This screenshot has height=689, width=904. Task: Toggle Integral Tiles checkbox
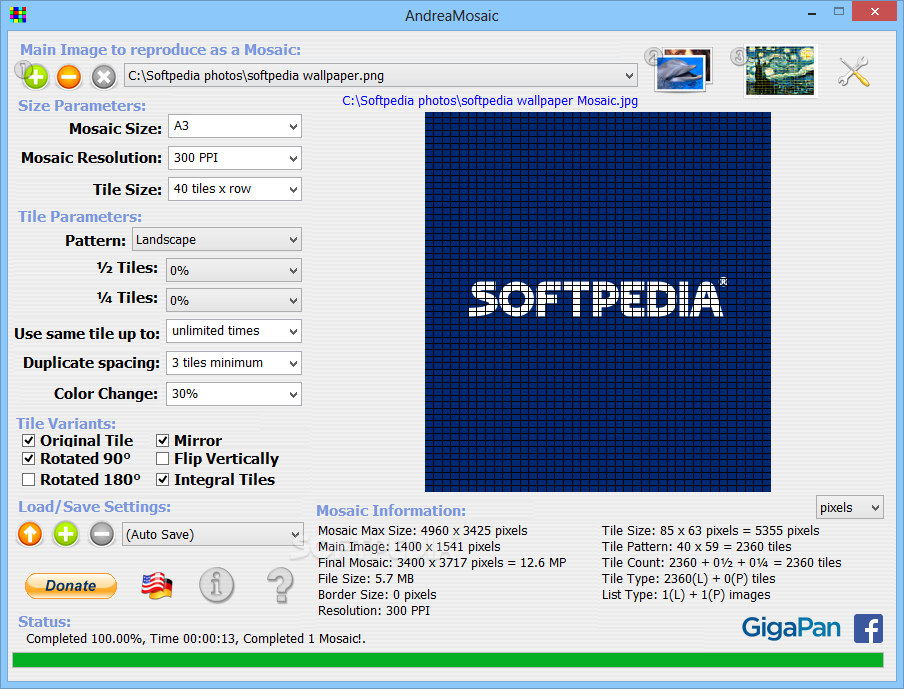(x=163, y=480)
